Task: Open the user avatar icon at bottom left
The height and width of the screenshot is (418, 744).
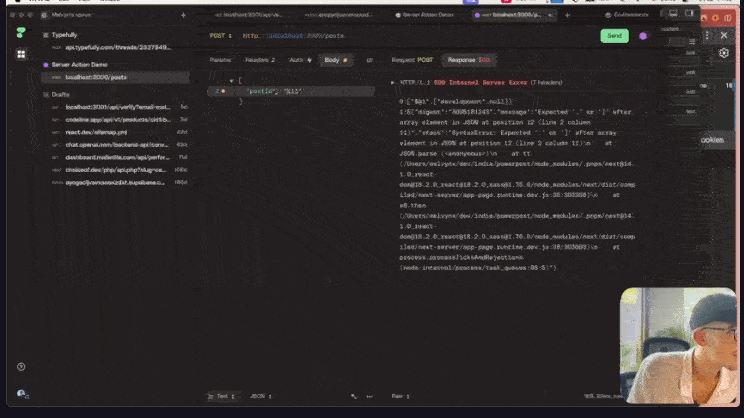Action: pyautogui.click(x=21, y=394)
